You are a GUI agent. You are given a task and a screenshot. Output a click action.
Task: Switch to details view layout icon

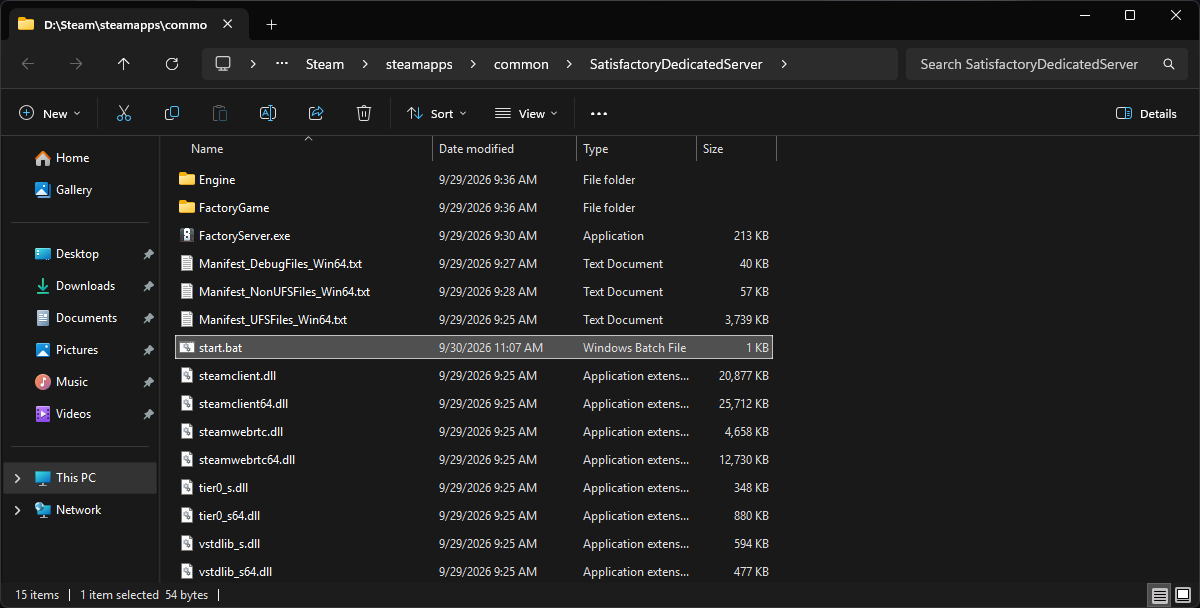pos(1159,595)
